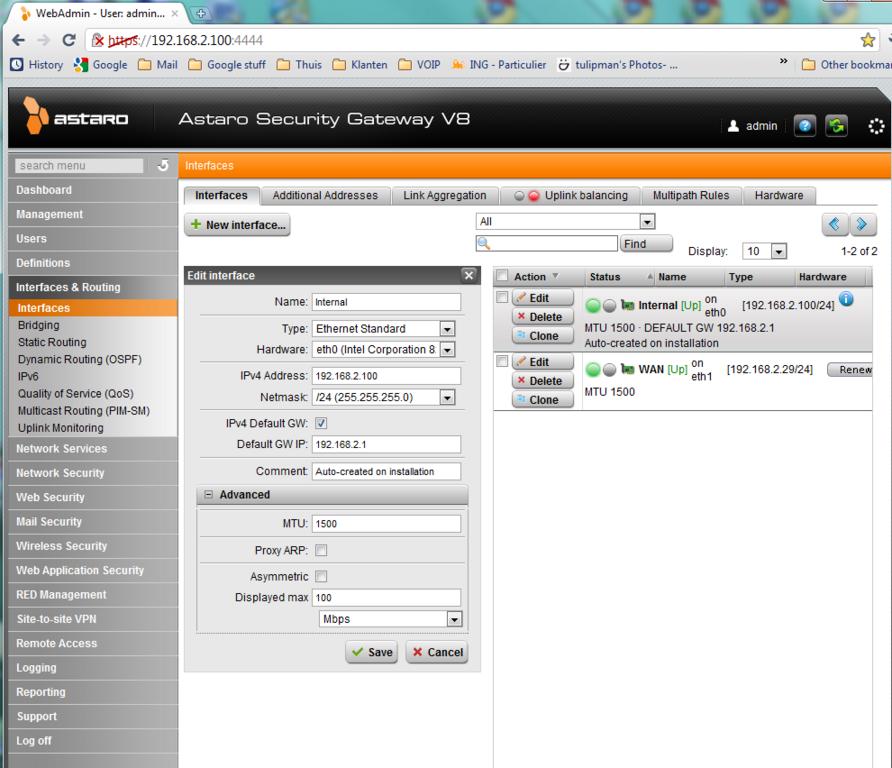The image size is (892, 768).
Task: Go to next page with right arrow
Action: pyautogui.click(x=862, y=224)
